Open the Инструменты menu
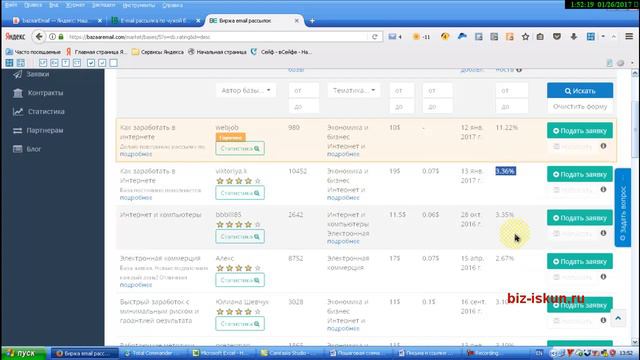640x360 pixels. 138,5
